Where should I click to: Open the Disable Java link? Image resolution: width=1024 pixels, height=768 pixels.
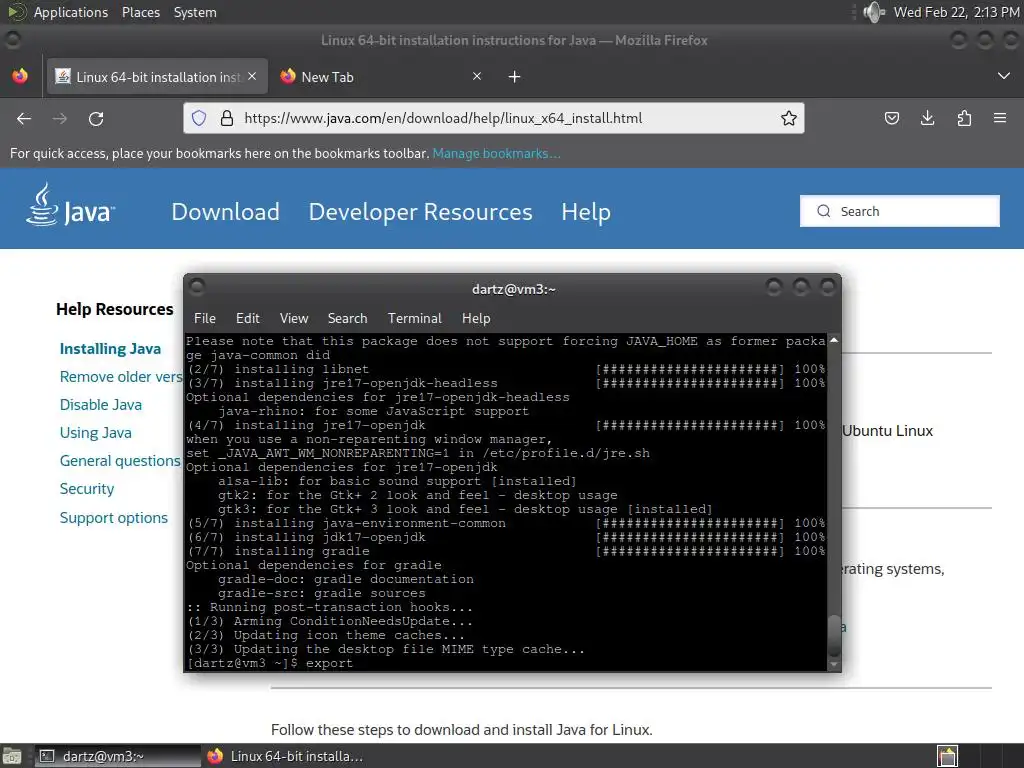click(101, 405)
